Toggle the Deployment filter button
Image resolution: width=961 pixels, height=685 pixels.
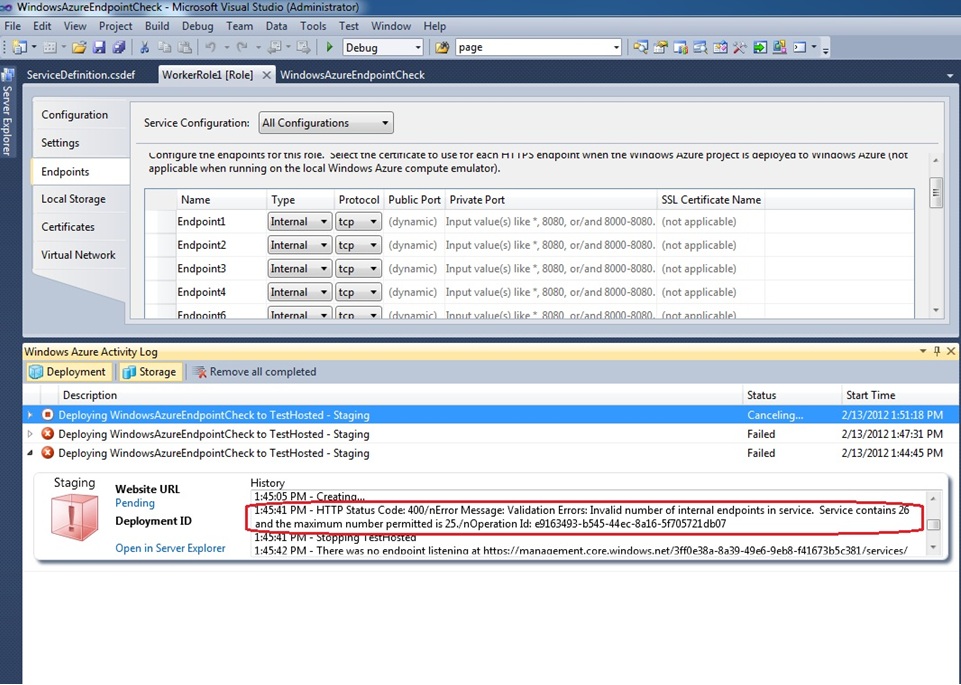[69, 372]
